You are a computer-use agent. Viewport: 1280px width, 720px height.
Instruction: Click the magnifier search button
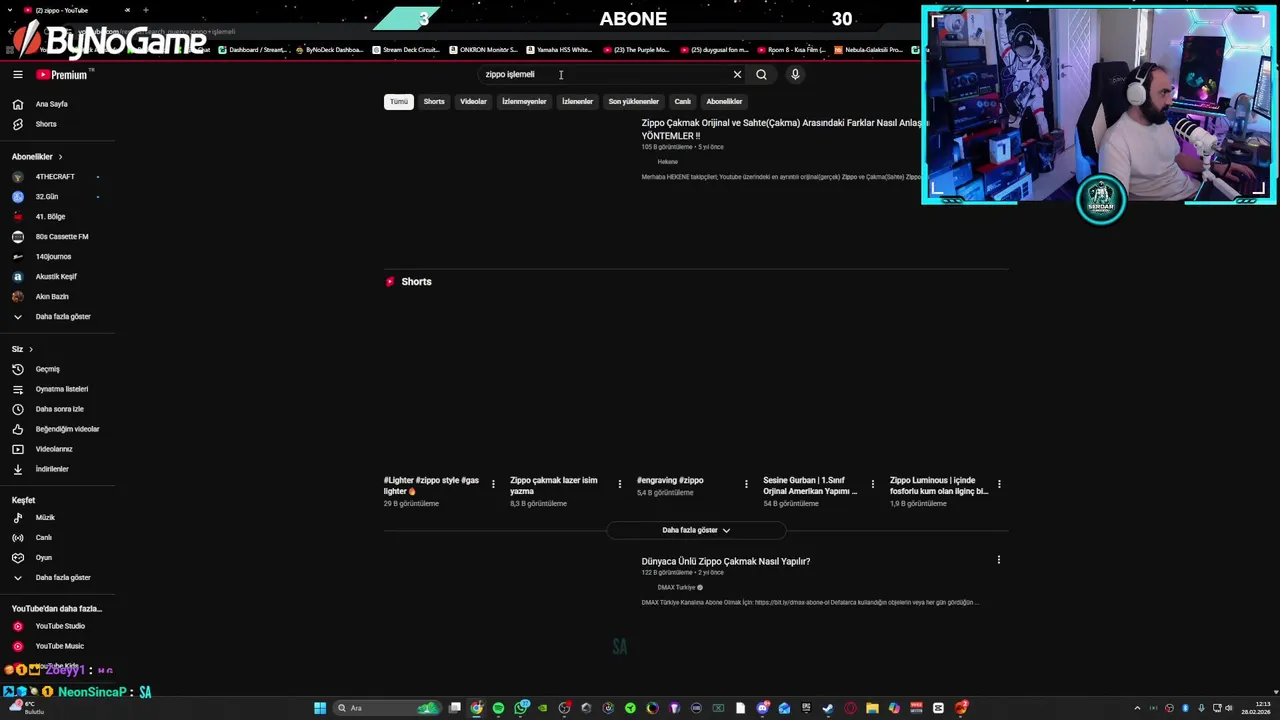click(x=761, y=74)
